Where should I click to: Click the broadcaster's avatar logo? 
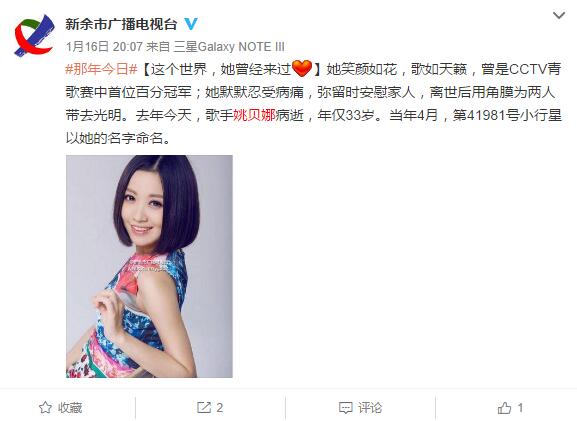tap(34, 35)
